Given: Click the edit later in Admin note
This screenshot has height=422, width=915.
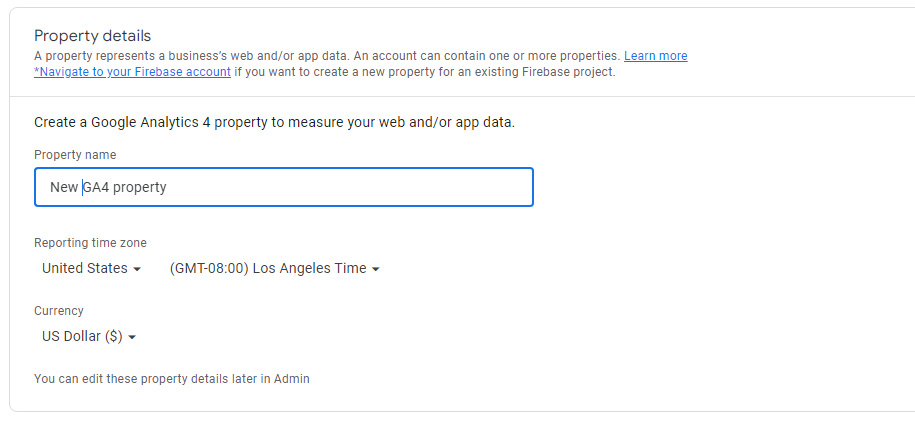Looking at the screenshot, I should pos(171,379).
